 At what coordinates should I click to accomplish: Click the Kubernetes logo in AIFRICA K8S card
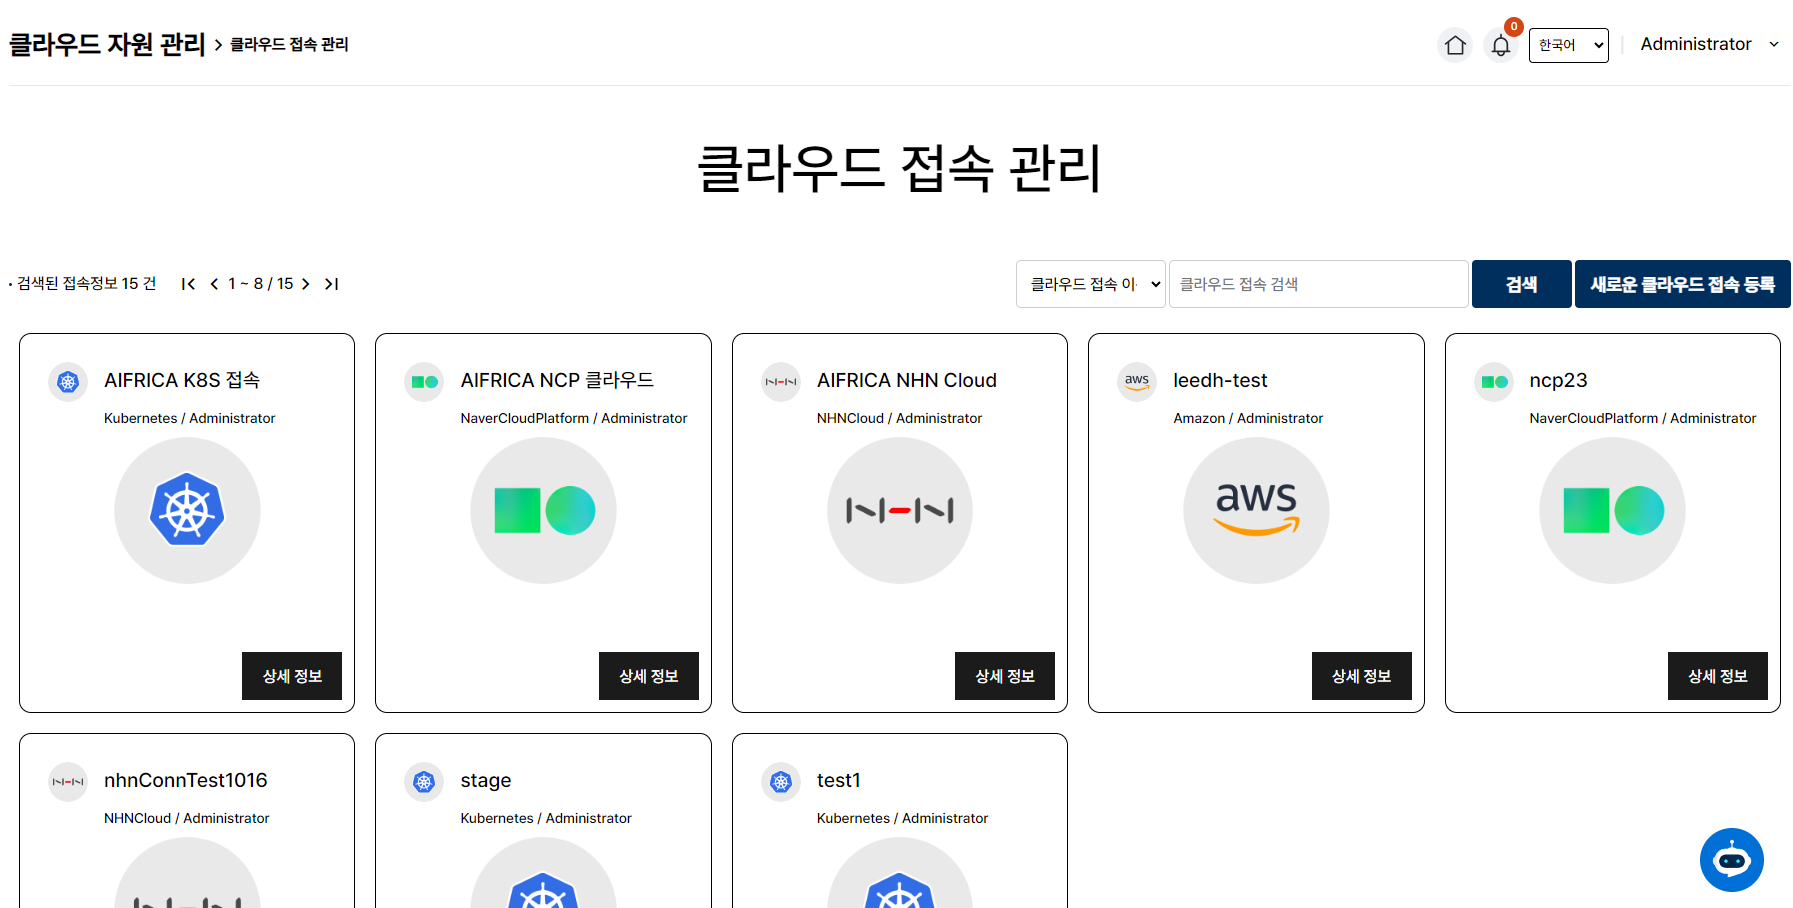[187, 510]
